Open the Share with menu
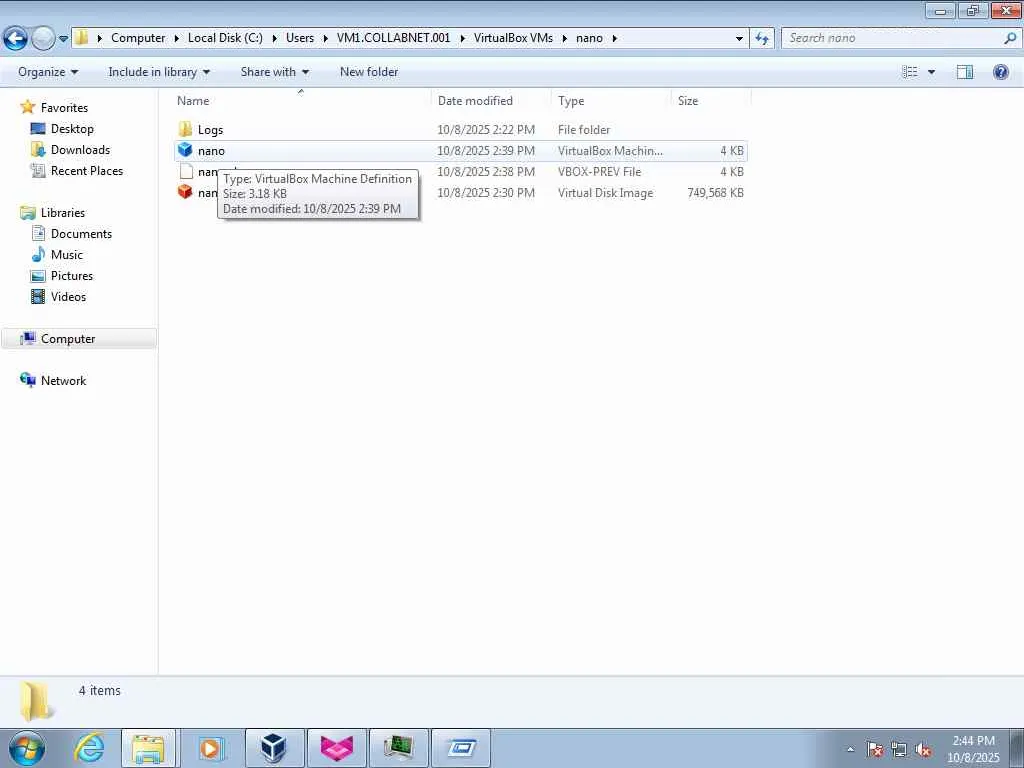 (x=274, y=72)
